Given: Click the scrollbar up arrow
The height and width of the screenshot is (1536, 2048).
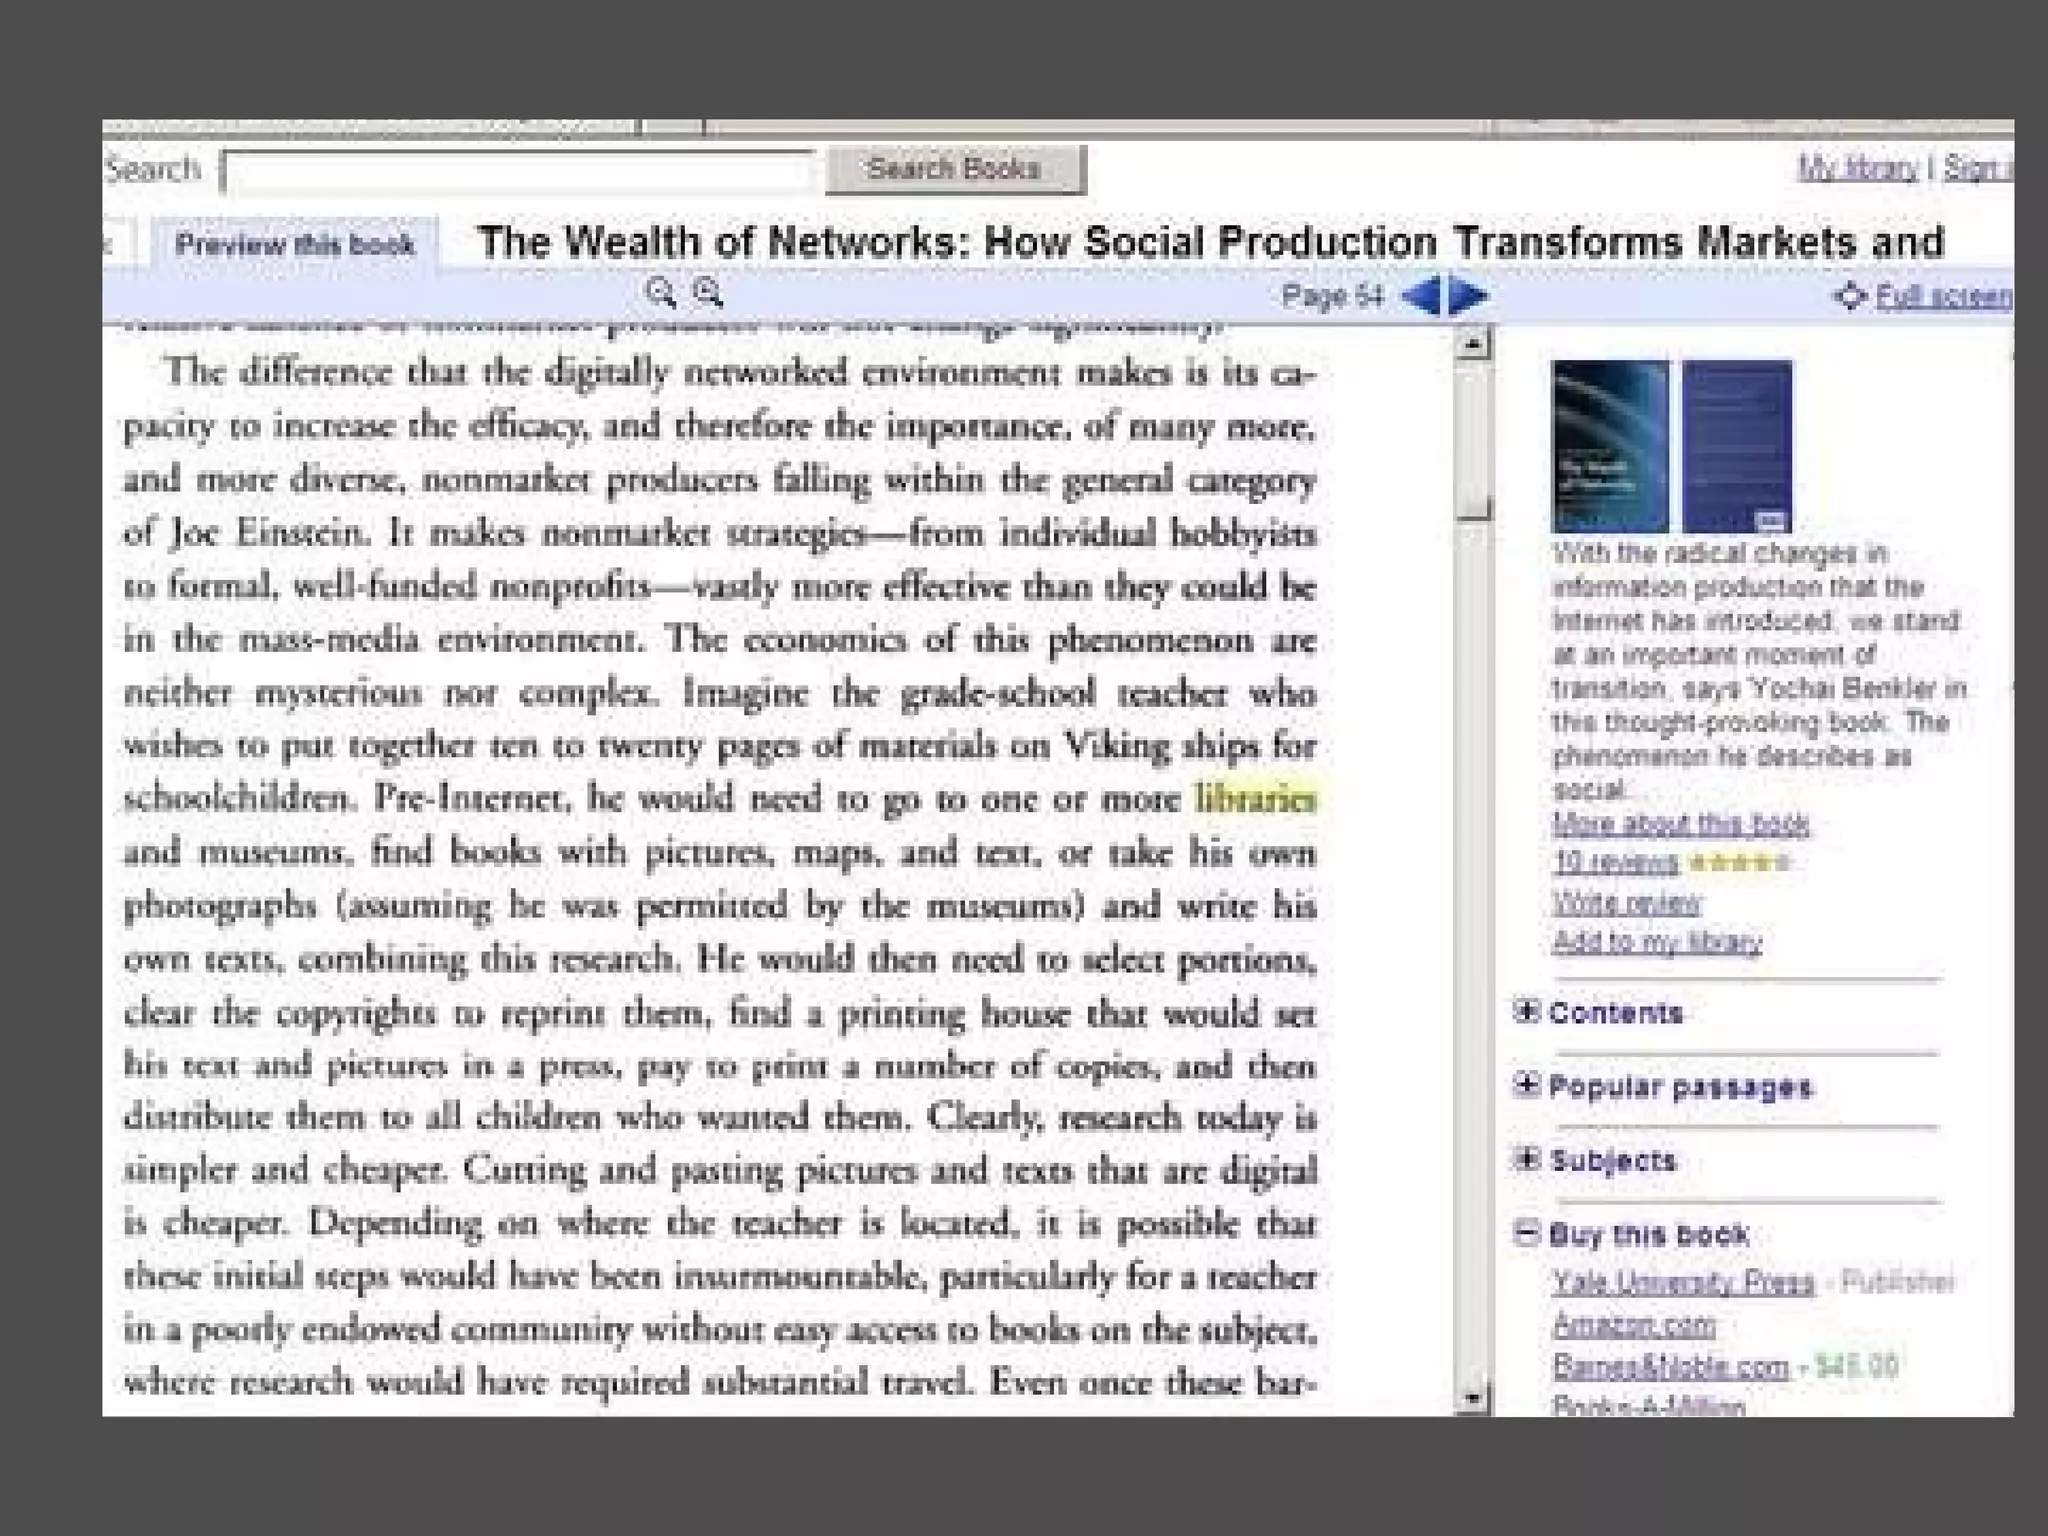Looking at the screenshot, I should 1472,345.
